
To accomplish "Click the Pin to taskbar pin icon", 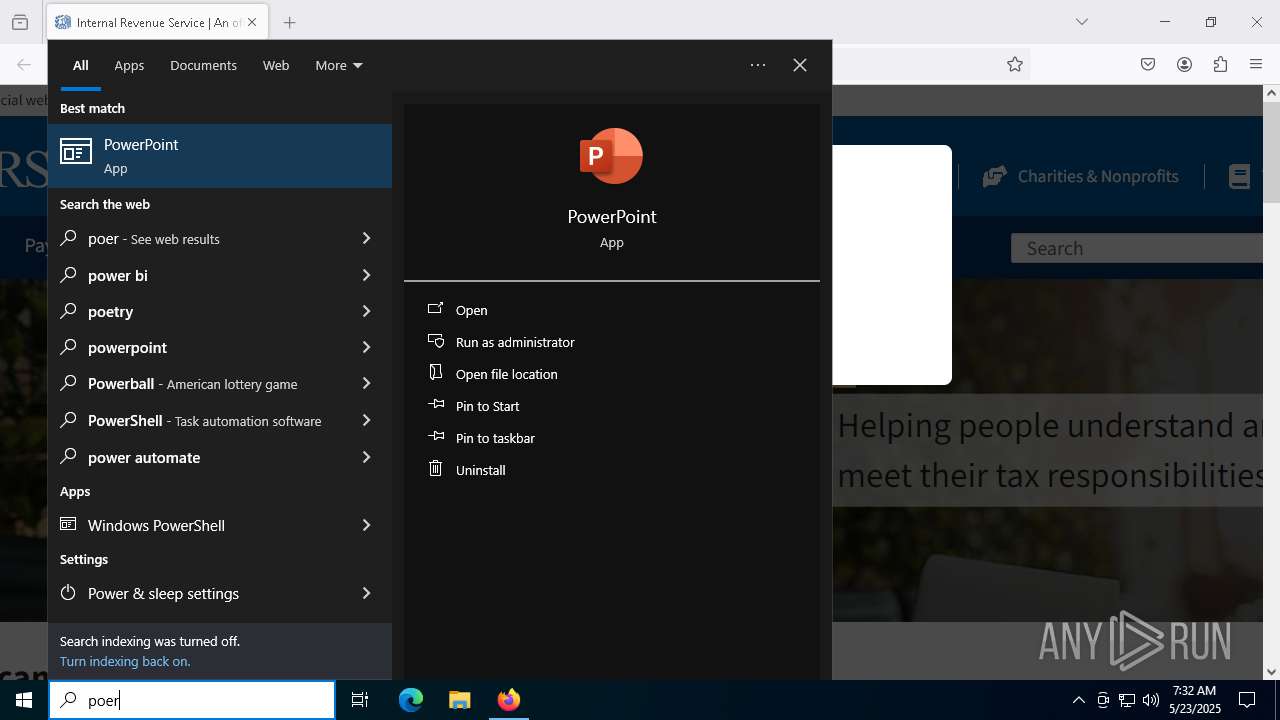I will (435, 437).
